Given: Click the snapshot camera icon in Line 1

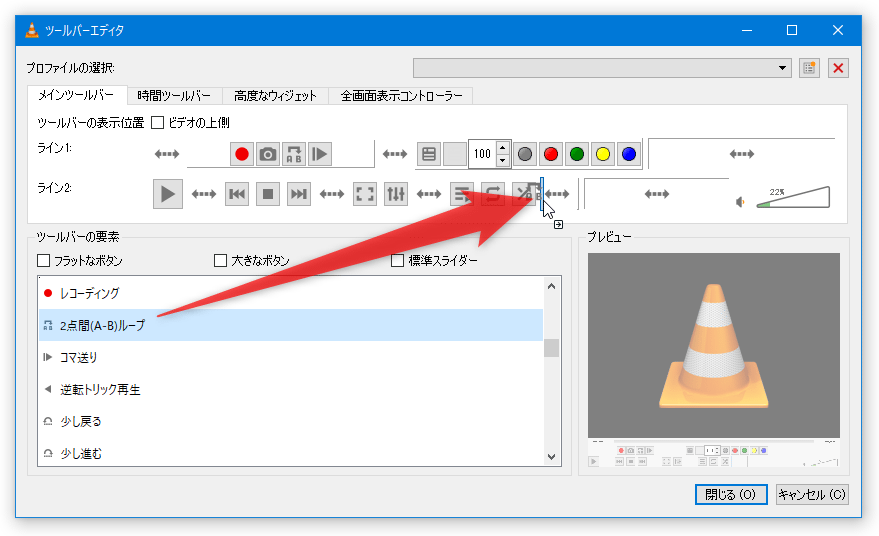Looking at the screenshot, I should pos(268,154).
